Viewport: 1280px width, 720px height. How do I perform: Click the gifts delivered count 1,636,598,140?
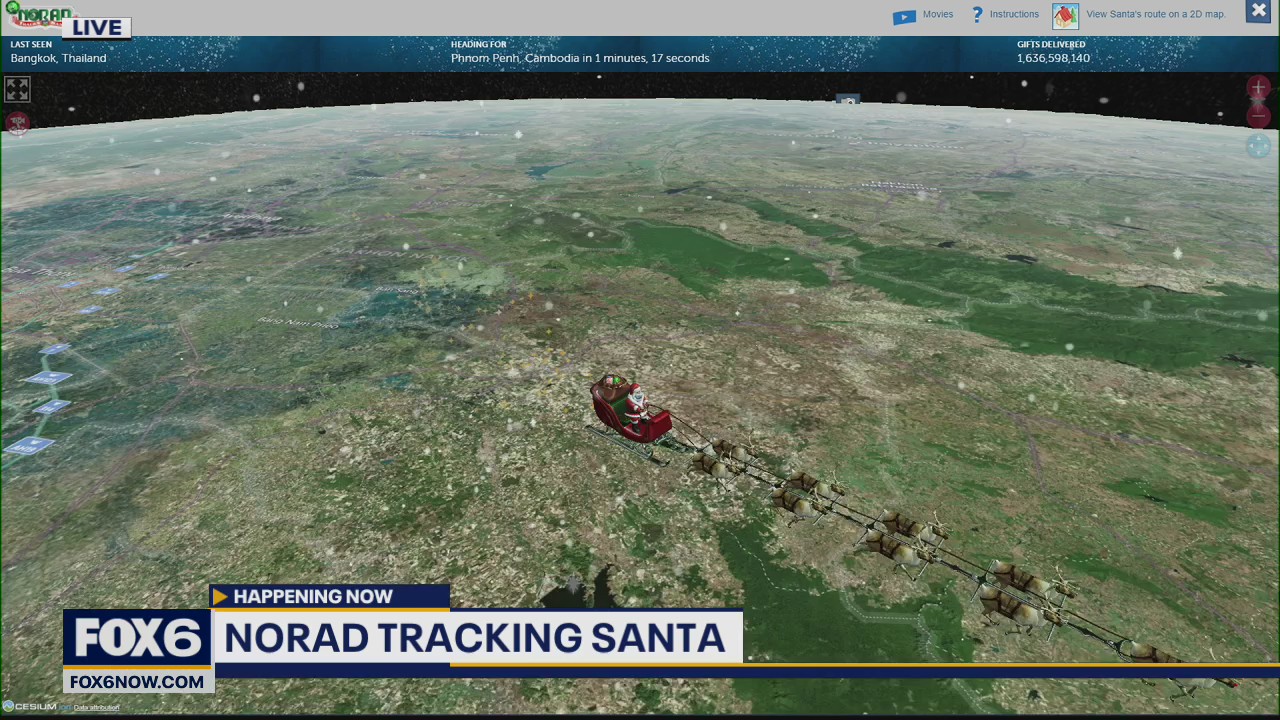click(1053, 58)
